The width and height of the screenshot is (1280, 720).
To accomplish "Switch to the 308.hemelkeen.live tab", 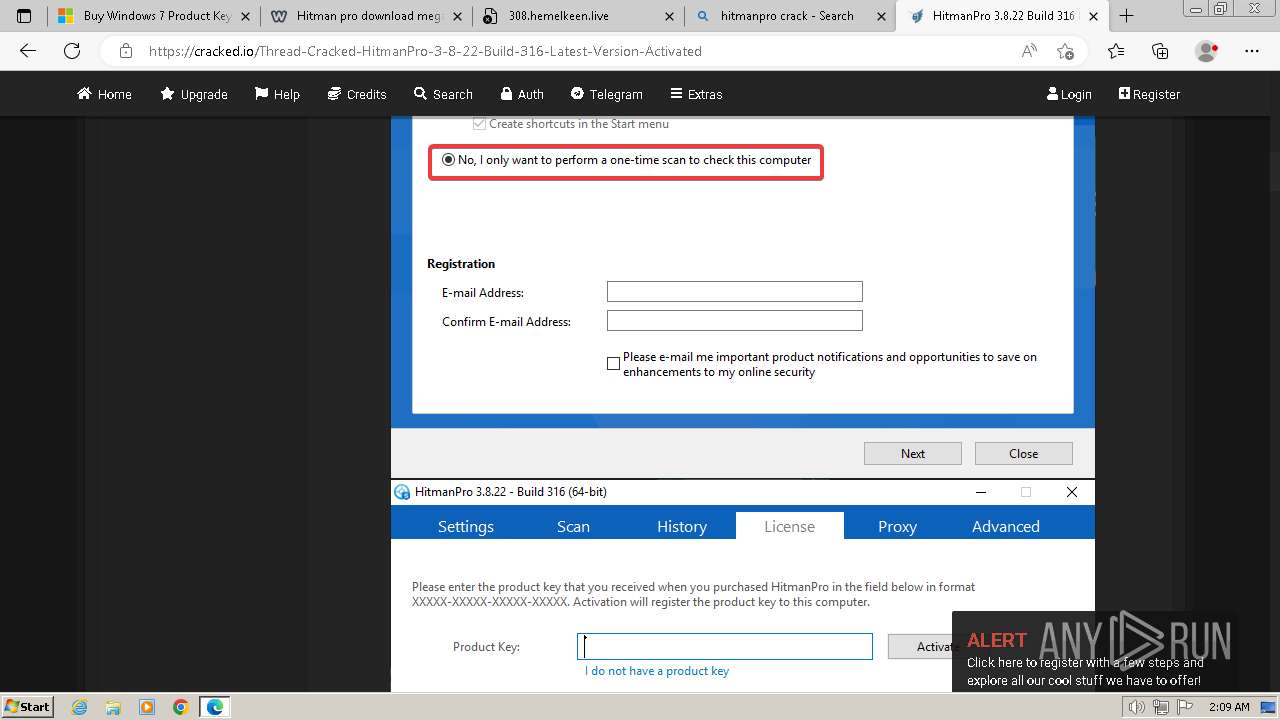I will point(578,16).
